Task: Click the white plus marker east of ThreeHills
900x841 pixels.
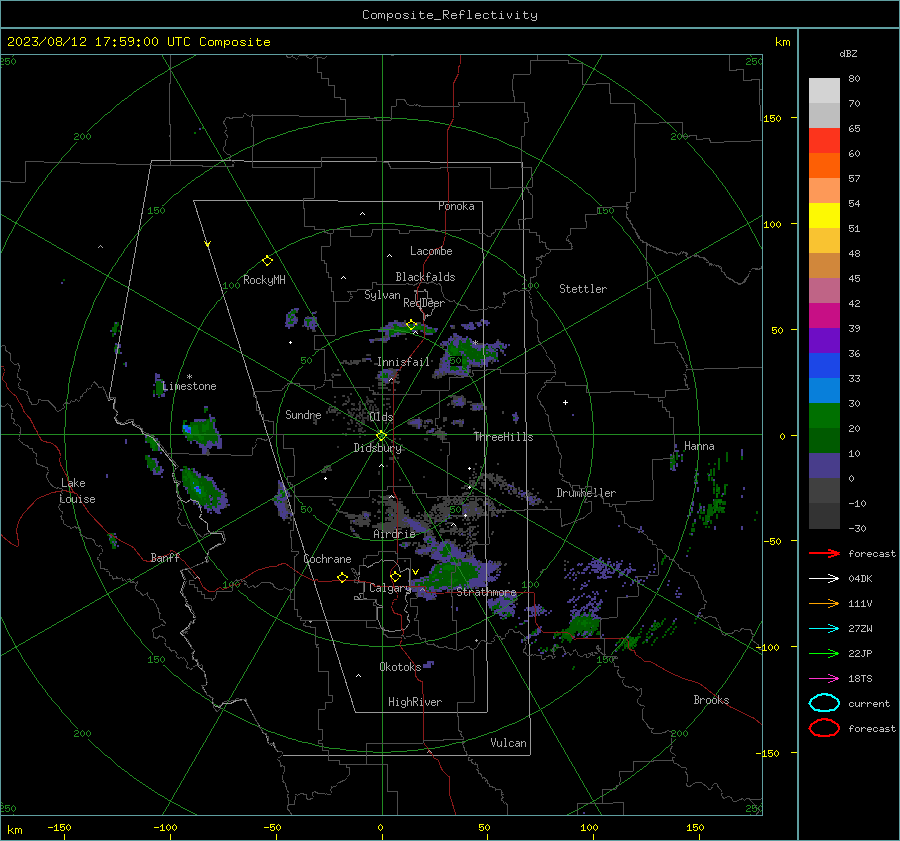Action: pos(565,402)
